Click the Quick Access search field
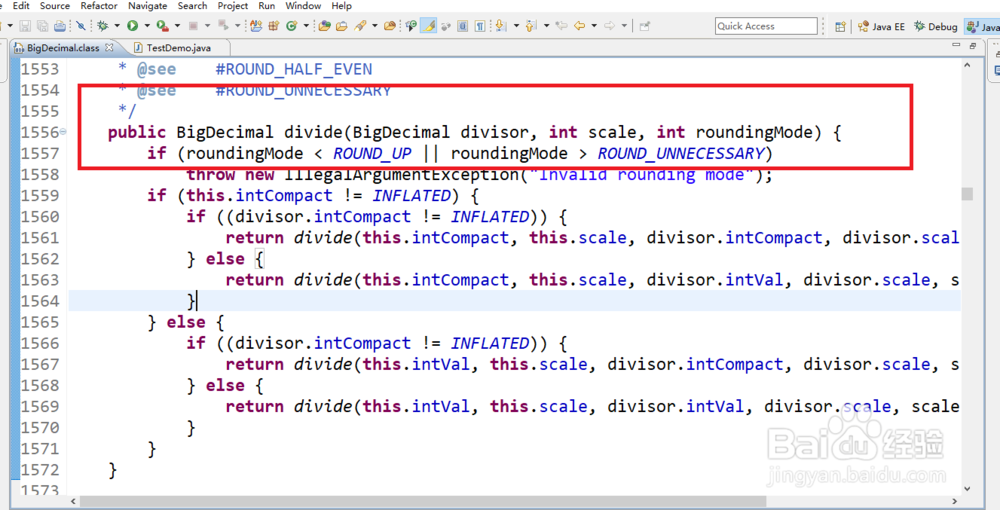Screen dimensions: 1000x510 766,26
